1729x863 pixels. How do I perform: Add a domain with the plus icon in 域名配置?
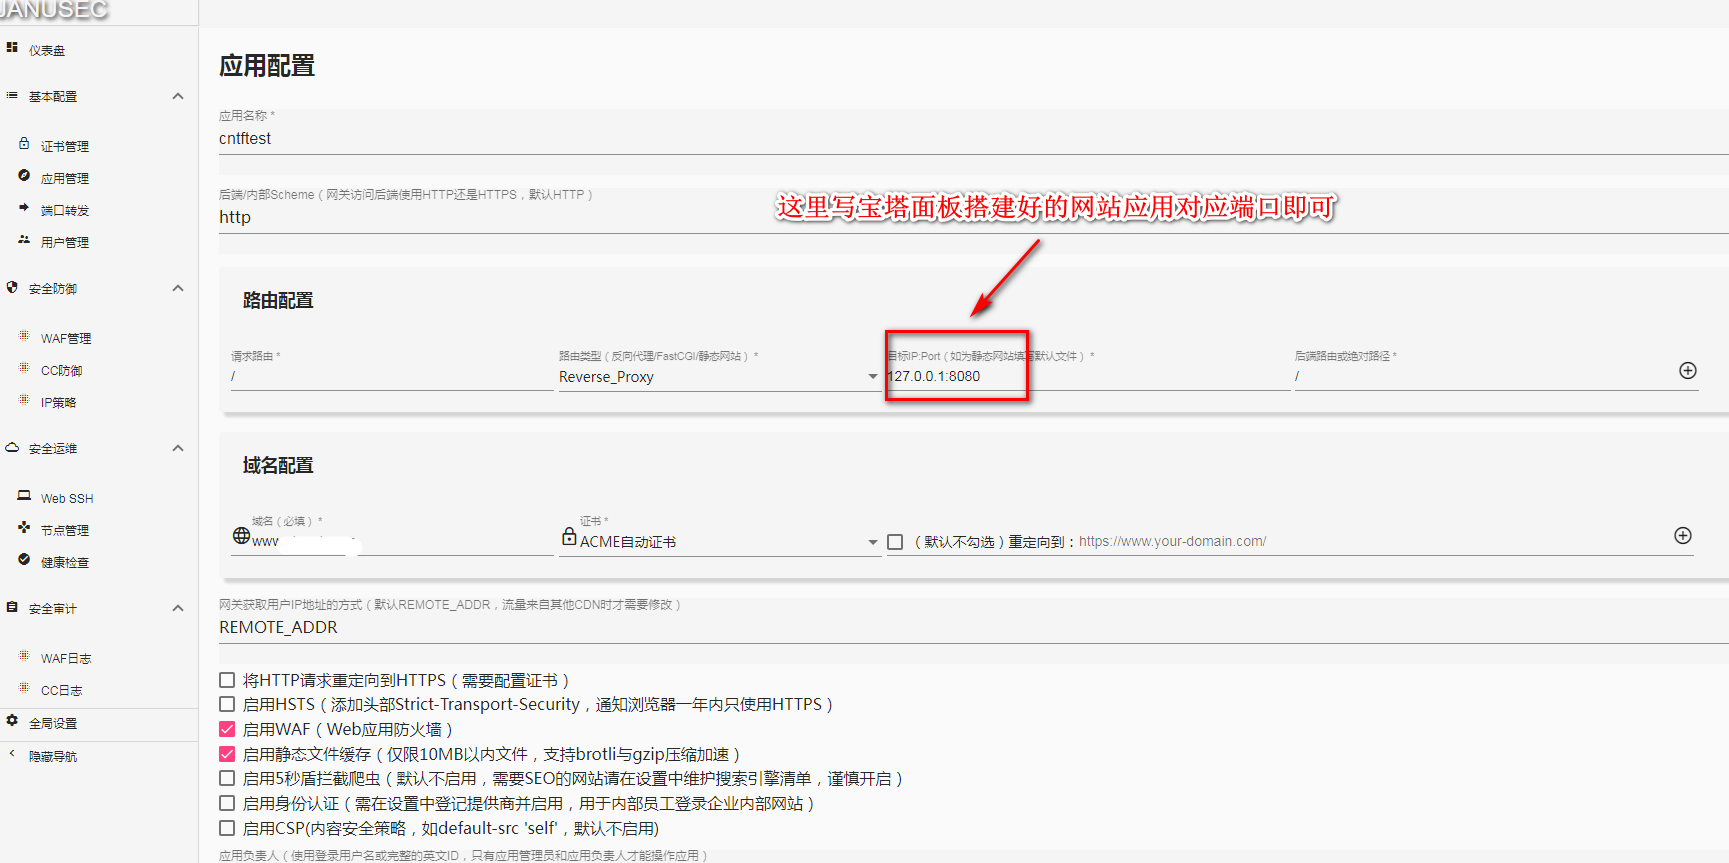coord(1683,536)
